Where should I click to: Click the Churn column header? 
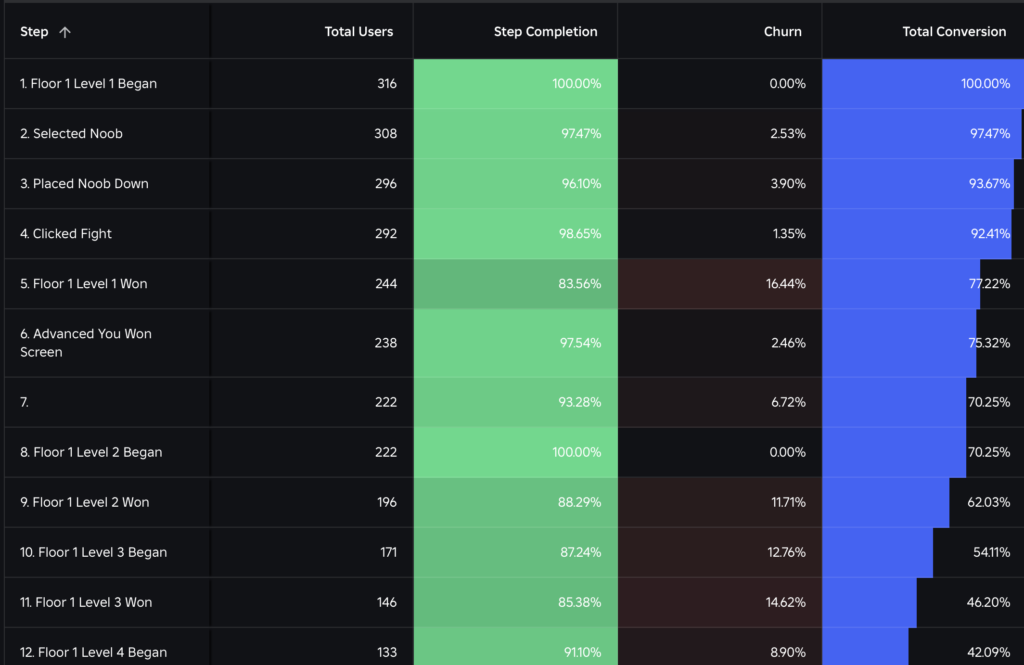pos(782,32)
